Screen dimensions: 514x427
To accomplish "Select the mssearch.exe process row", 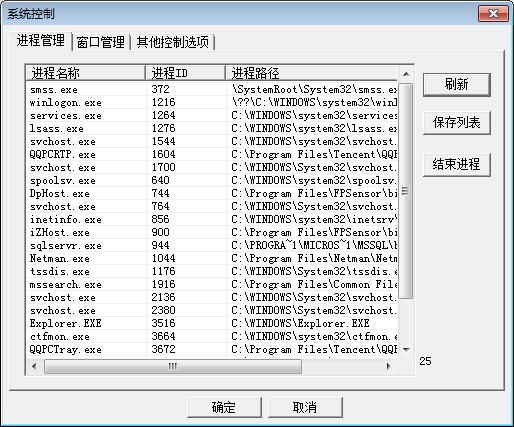I will click(212, 284).
